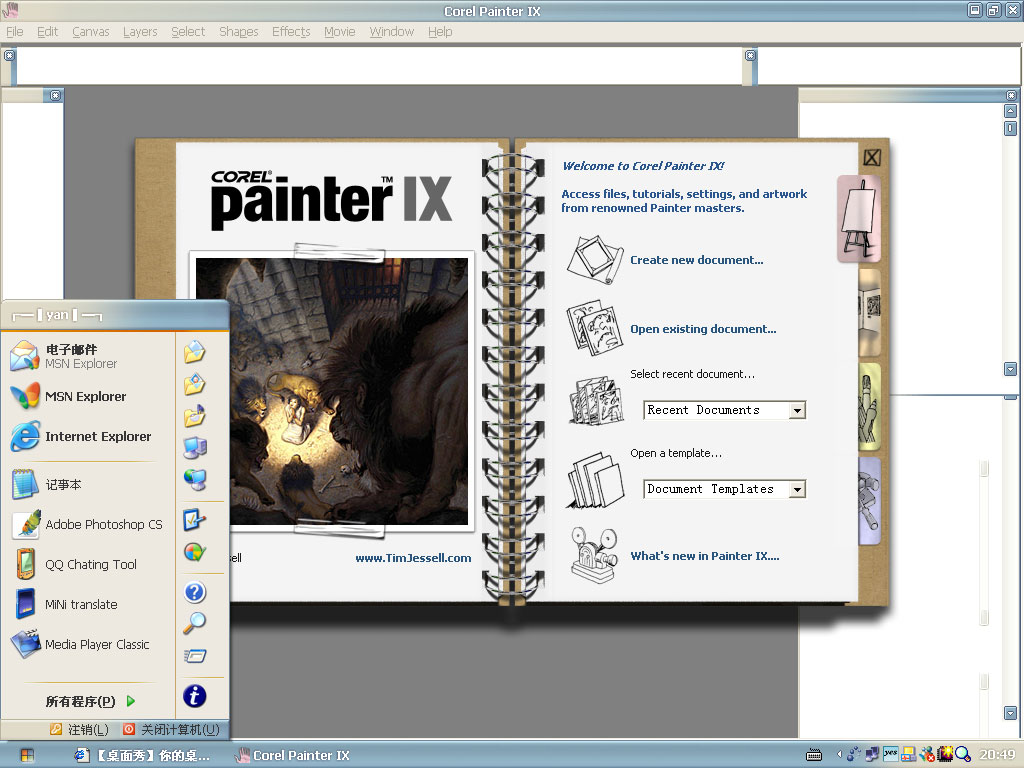Select the easel tab on the welcome book
The image size is (1024, 768).
coord(859,219)
